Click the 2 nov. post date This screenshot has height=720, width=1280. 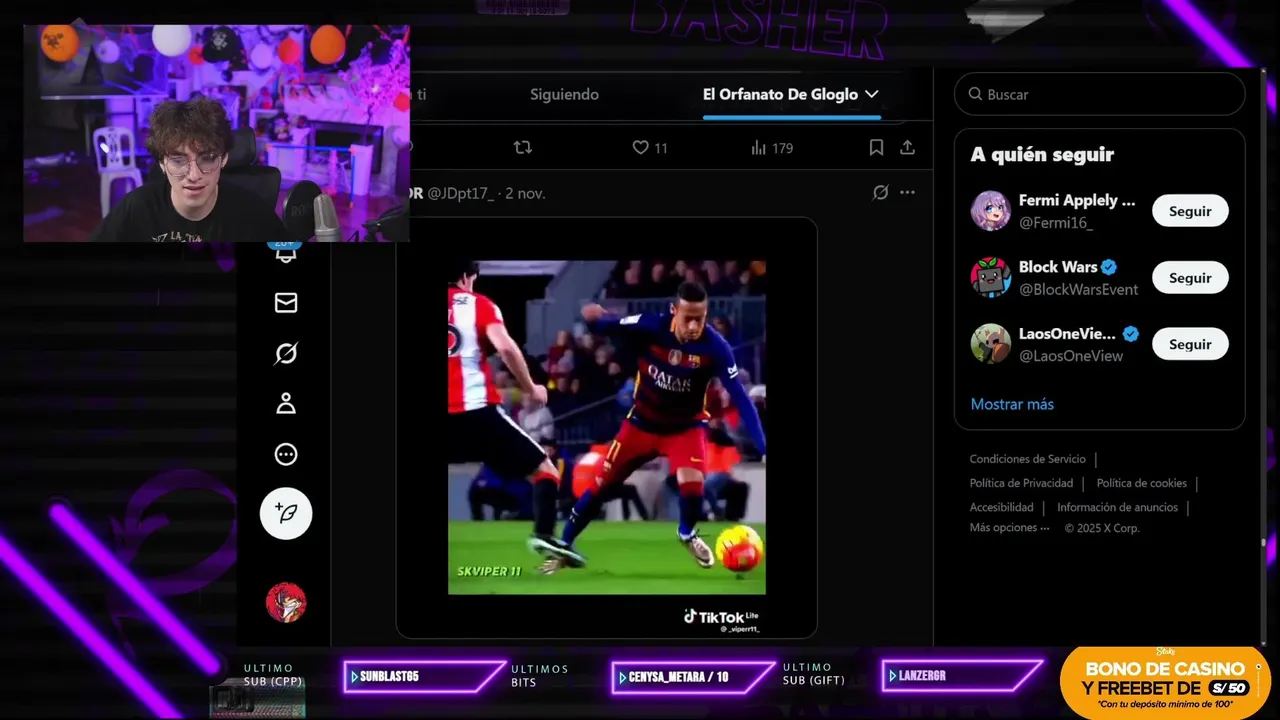pos(525,193)
